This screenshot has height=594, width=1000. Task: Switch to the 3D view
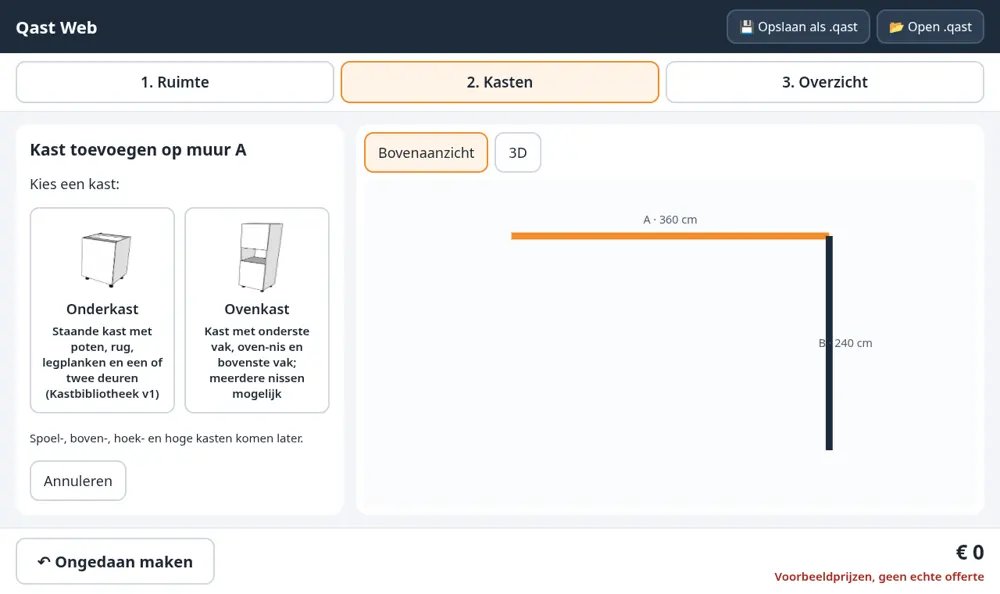518,152
